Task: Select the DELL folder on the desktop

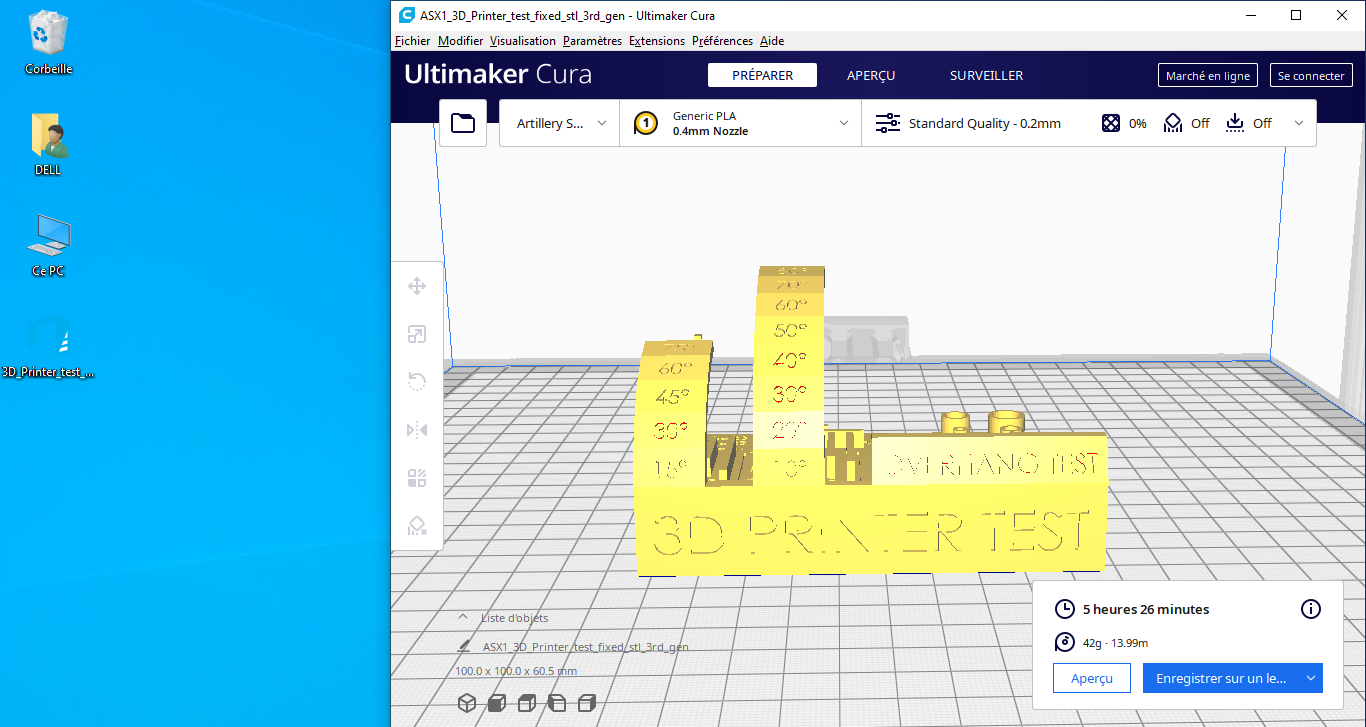Action: pyautogui.click(x=48, y=144)
